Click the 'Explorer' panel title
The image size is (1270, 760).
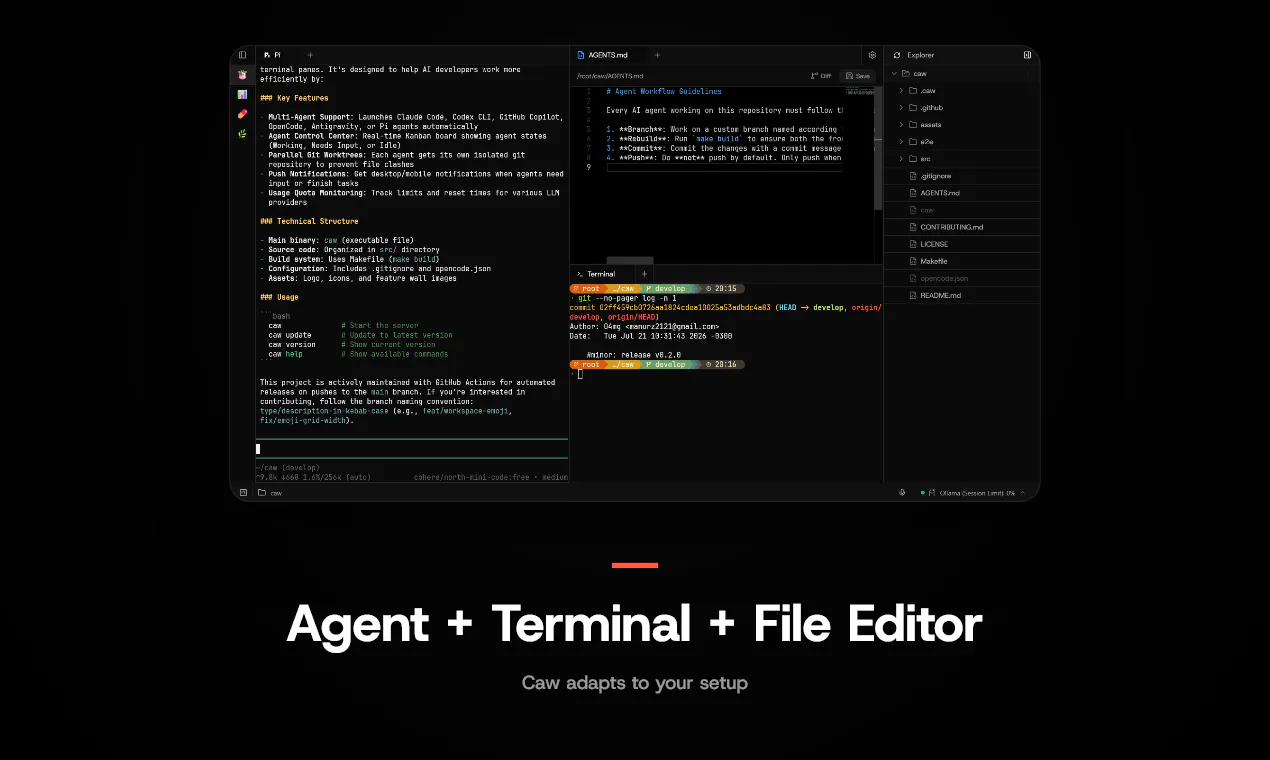(x=921, y=55)
